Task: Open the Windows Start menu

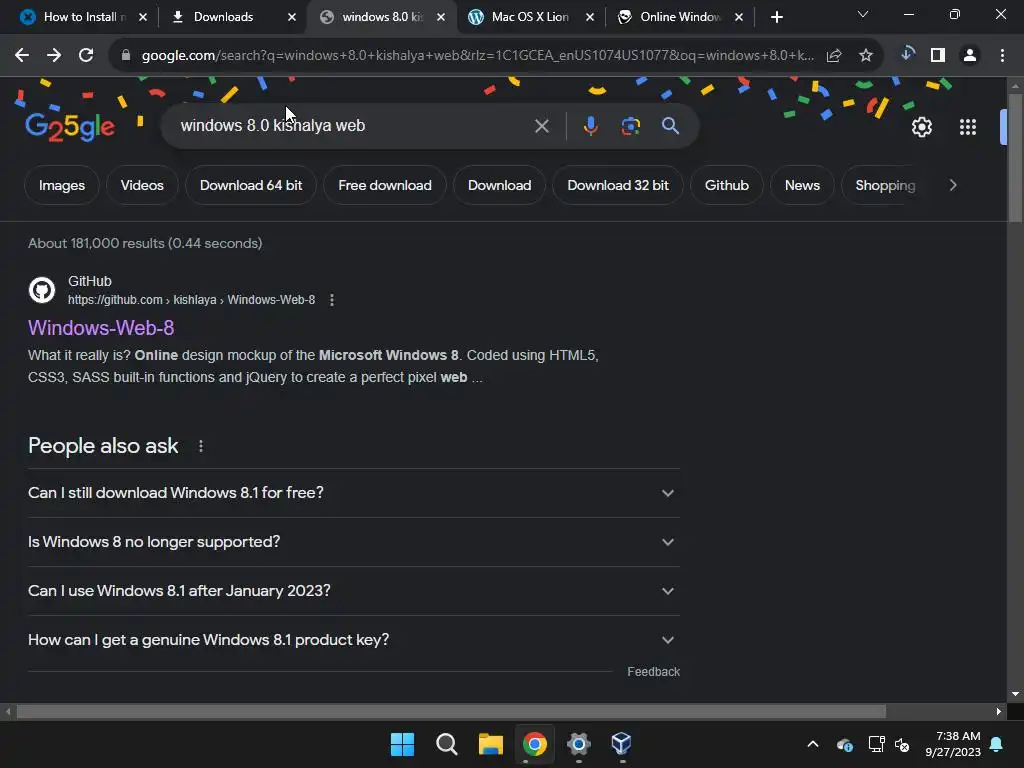Action: [x=402, y=744]
